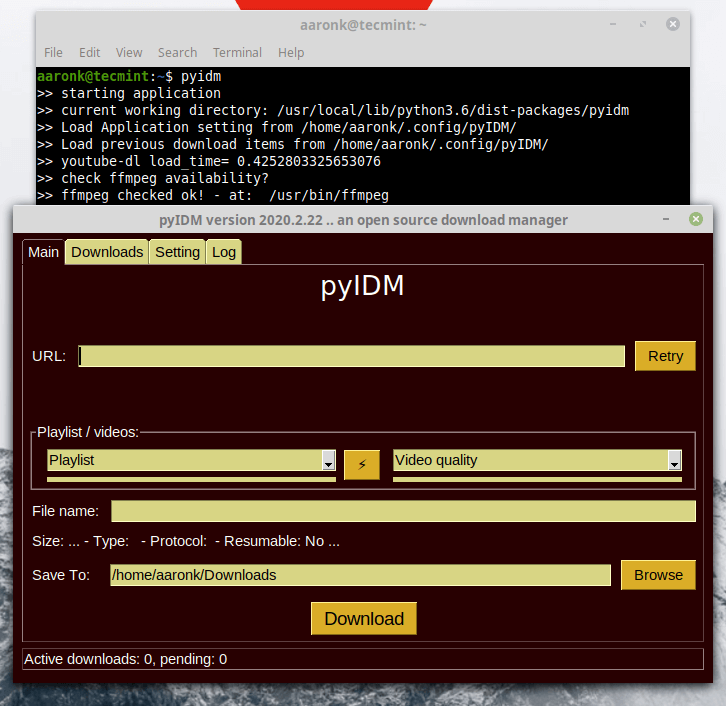
Task: Click the Browse button for save folder
Action: (658, 575)
